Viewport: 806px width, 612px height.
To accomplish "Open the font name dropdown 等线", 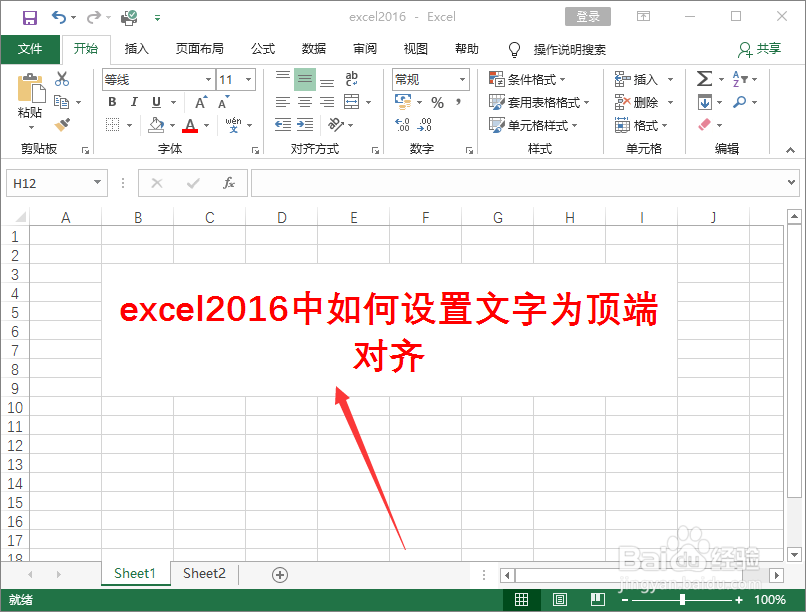I will 208,80.
